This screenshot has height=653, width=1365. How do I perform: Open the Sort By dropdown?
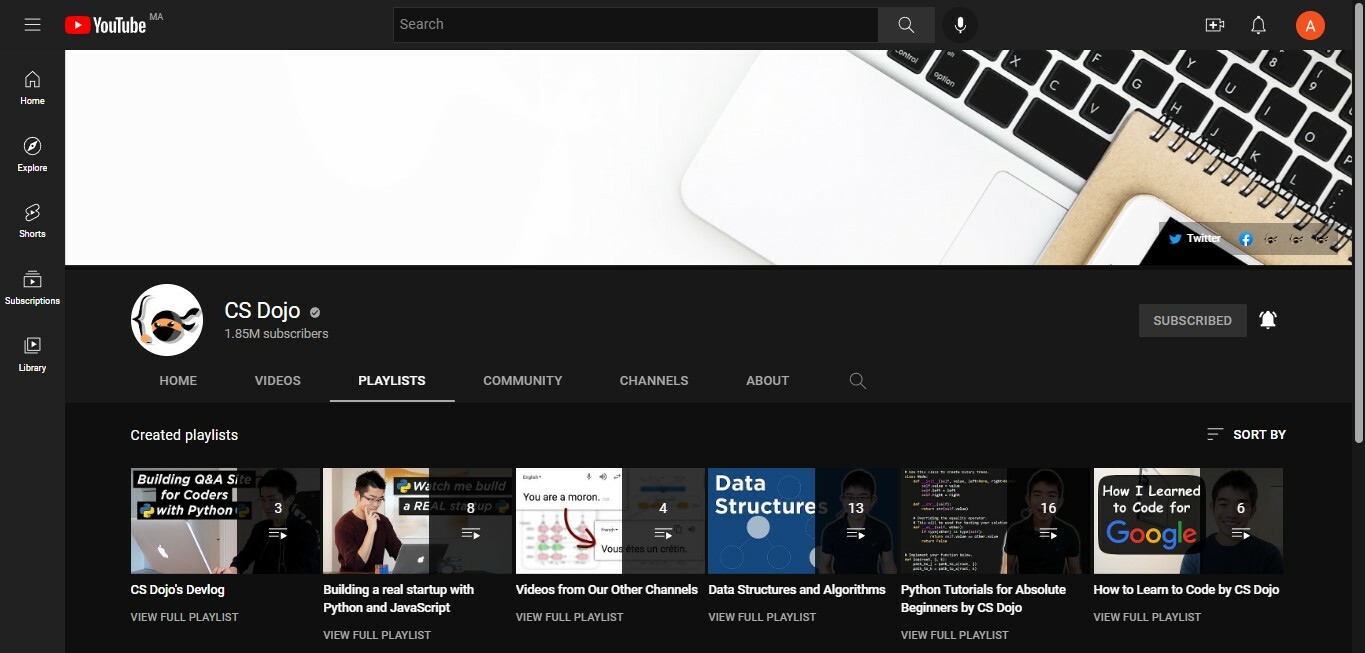point(1246,435)
